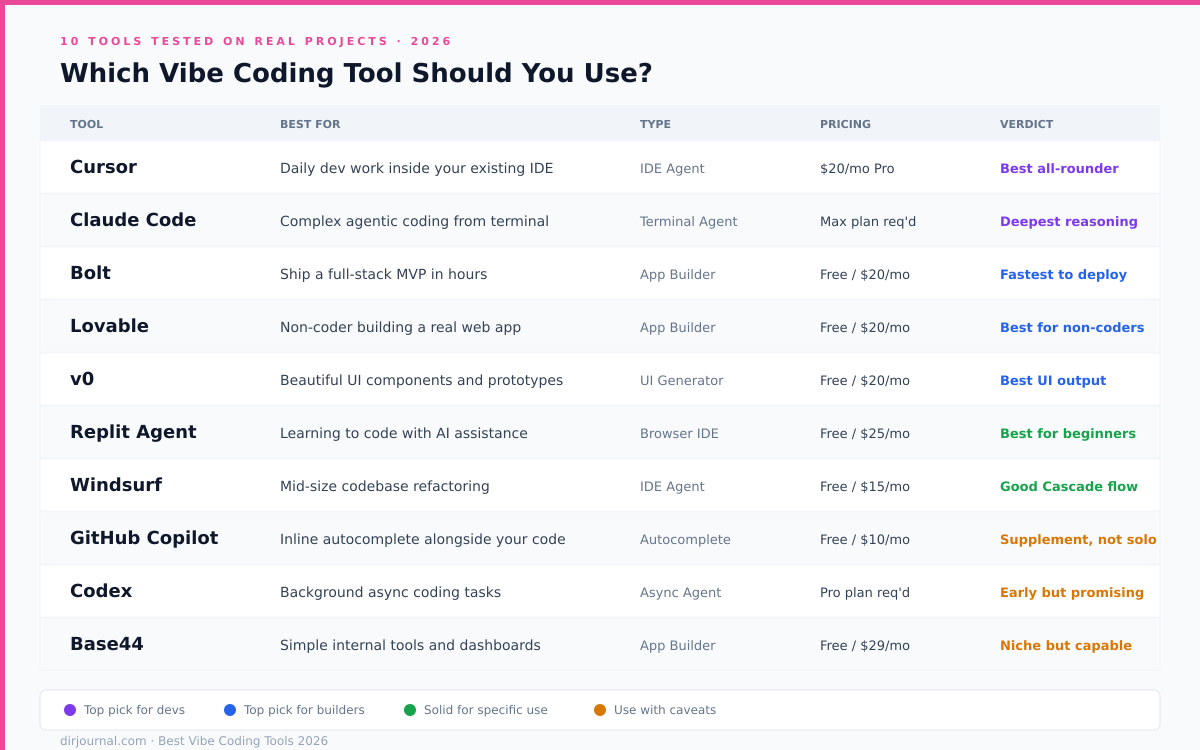Click 'Supplement, not solo' verdict
This screenshot has height=750, width=1200.
click(x=1078, y=539)
